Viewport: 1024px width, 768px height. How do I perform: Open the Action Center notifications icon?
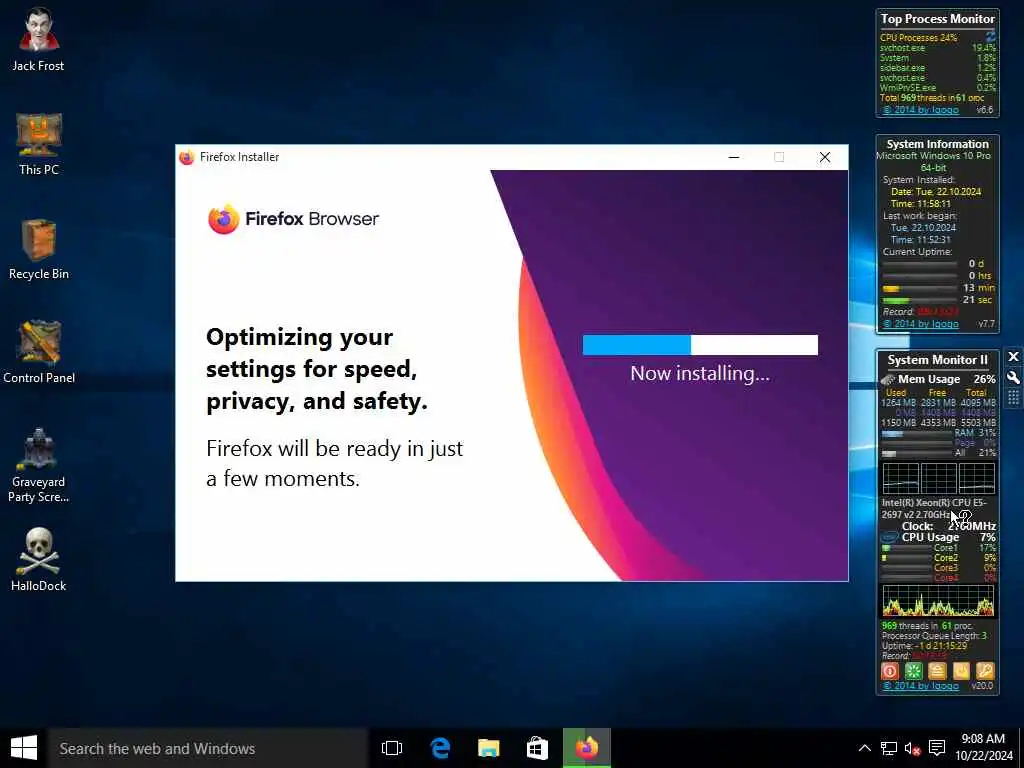coord(937,748)
